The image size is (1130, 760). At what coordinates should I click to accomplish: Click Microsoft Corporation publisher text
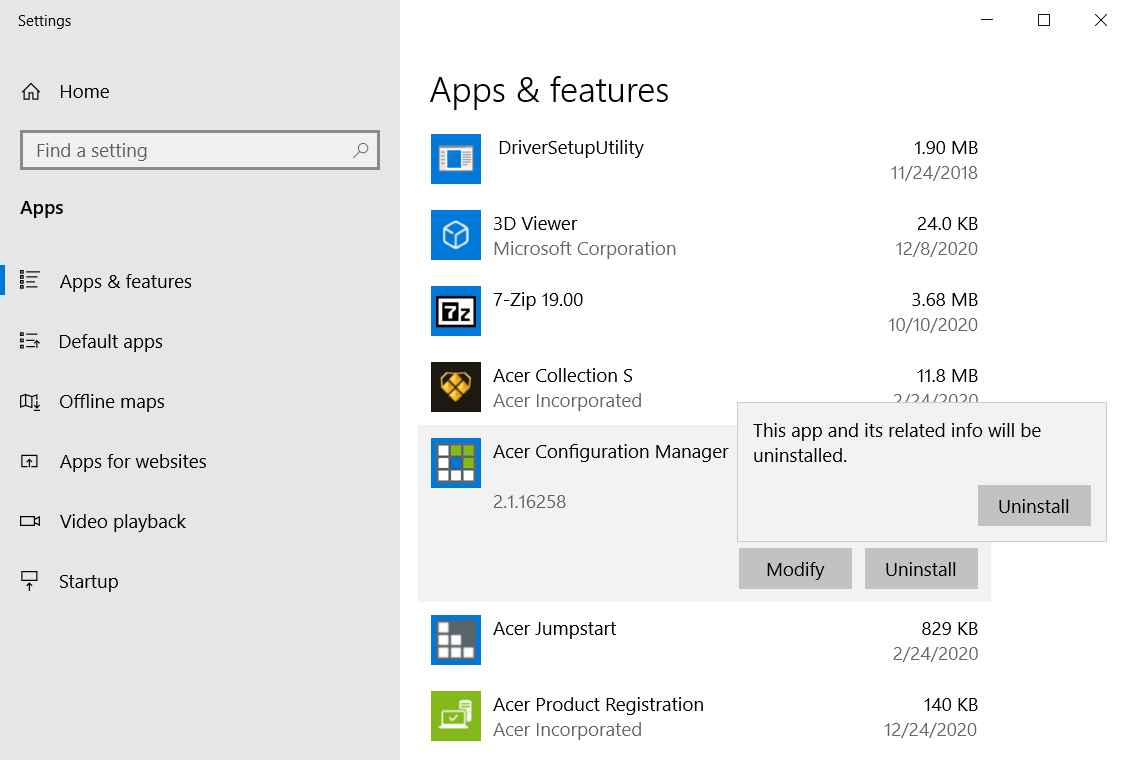click(x=584, y=249)
